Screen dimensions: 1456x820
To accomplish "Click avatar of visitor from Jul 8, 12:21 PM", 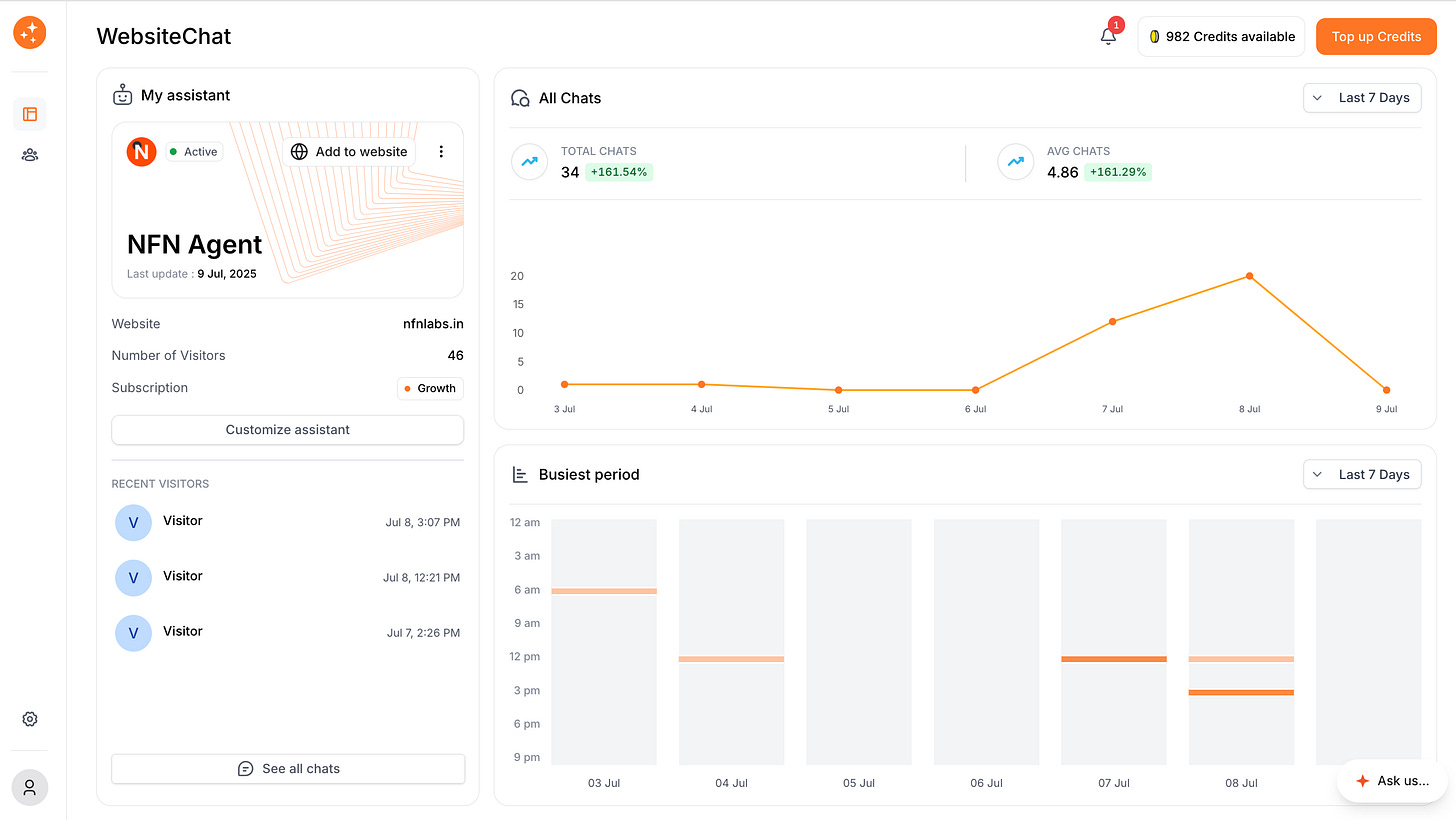I will (x=133, y=578).
